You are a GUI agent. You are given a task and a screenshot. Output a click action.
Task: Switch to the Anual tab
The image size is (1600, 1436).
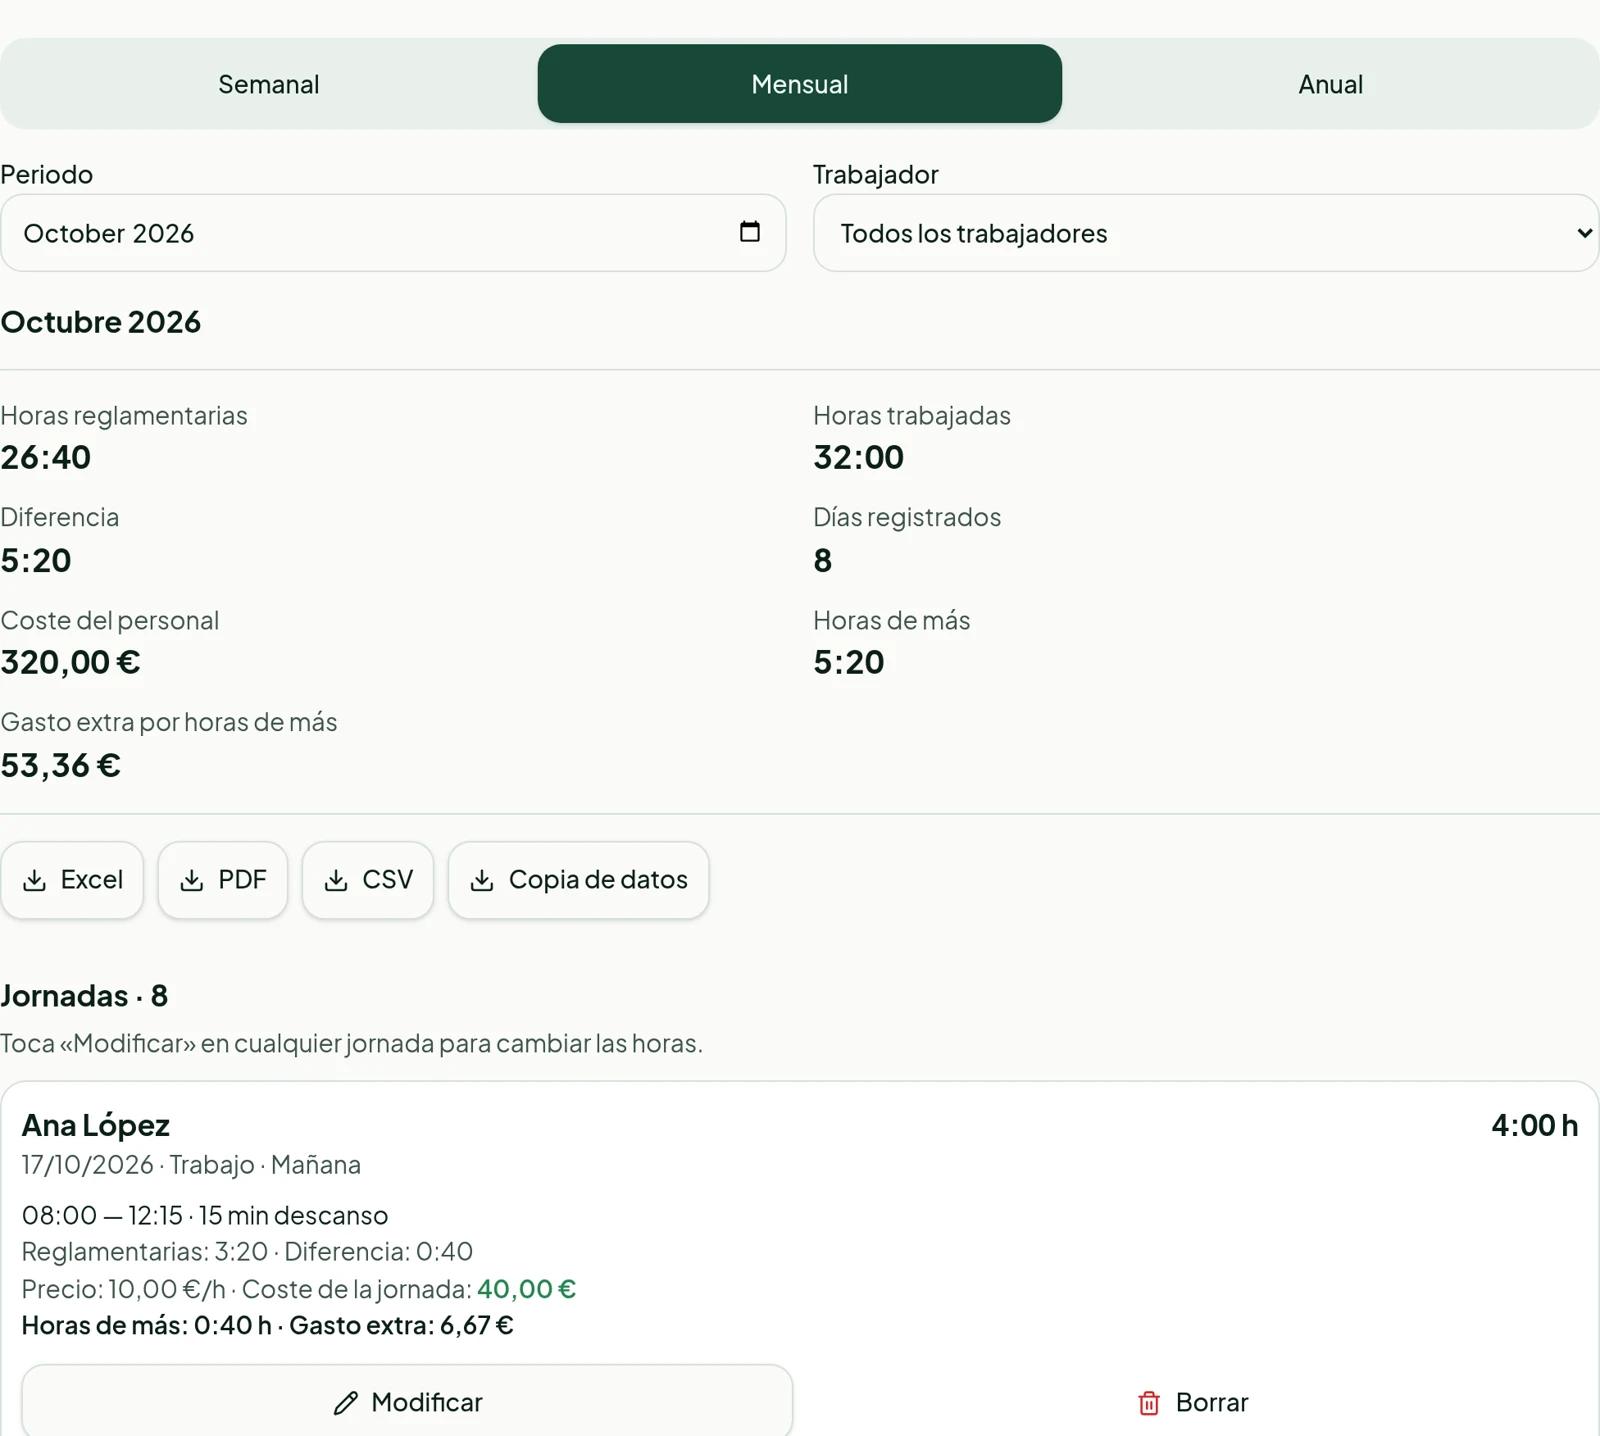point(1330,84)
